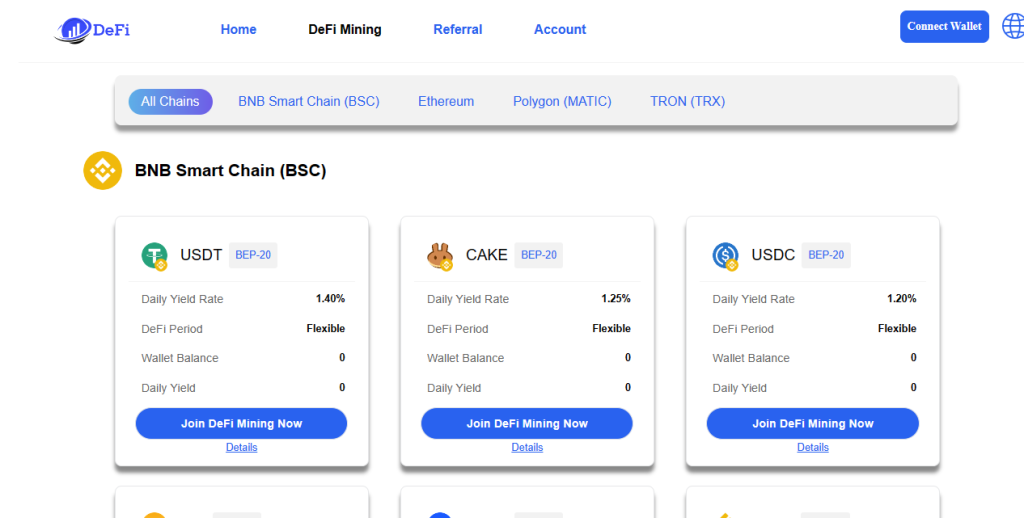The image size is (1024, 518).
Task: Filter by BNB Smart Chain (BSC) tab
Action: (309, 102)
